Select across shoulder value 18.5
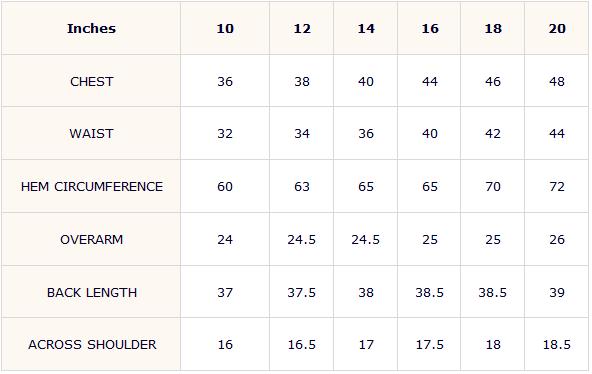The height and width of the screenshot is (374, 592). pyautogui.click(x=557, y=345)
